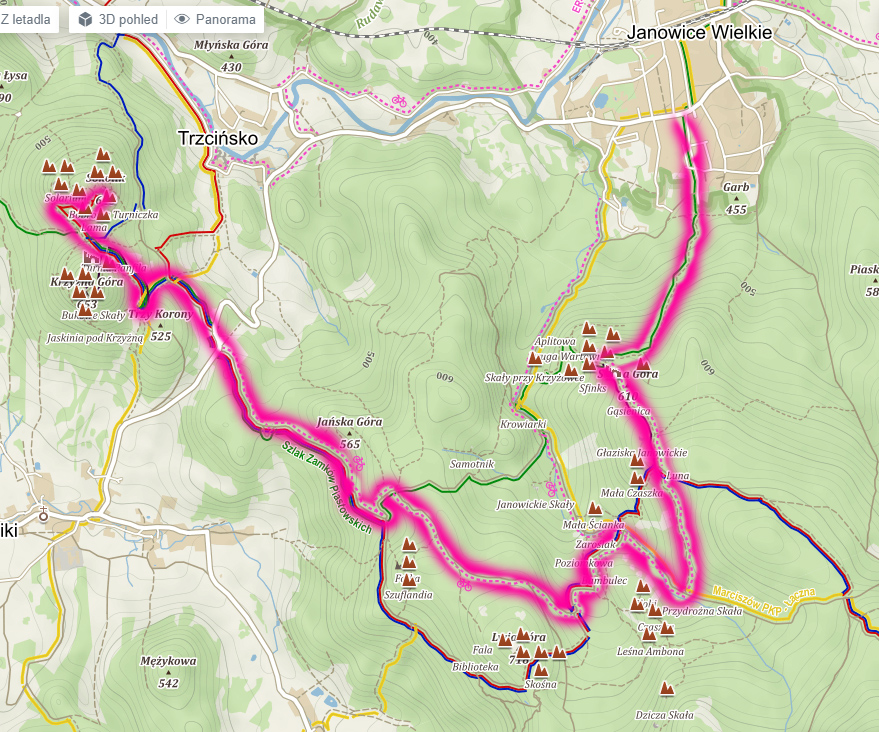This screenshot has height=732, width=879.
Task: Click the bicycle icon below Jańska Góra
Action: [358, 463]
